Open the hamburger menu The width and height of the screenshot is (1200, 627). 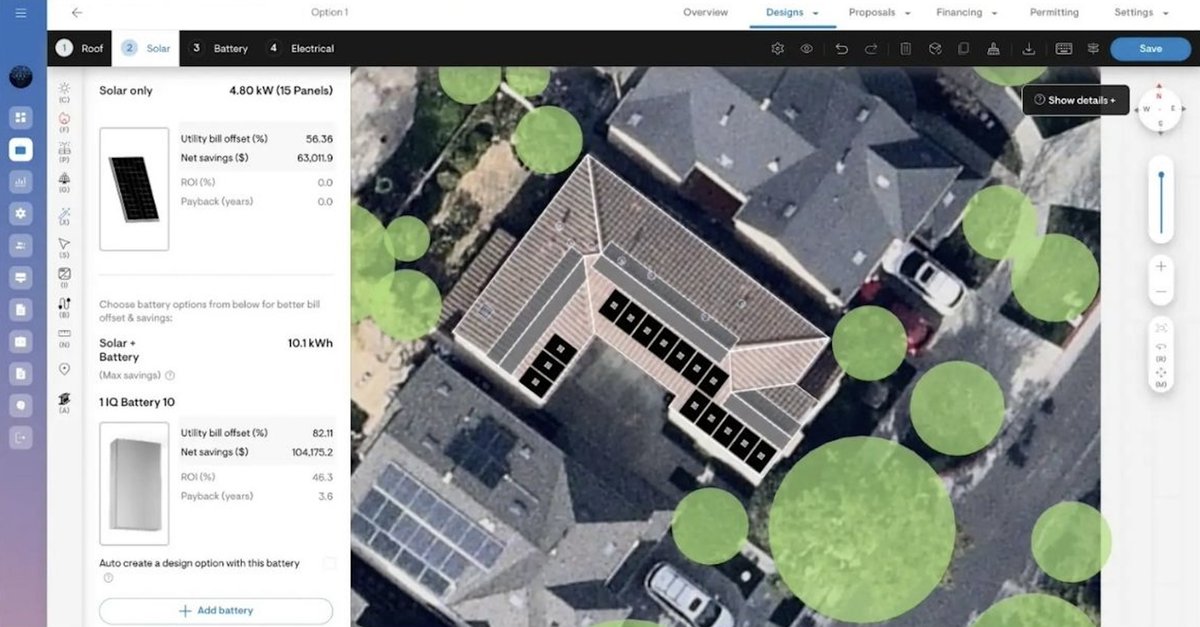pos(22,13)
